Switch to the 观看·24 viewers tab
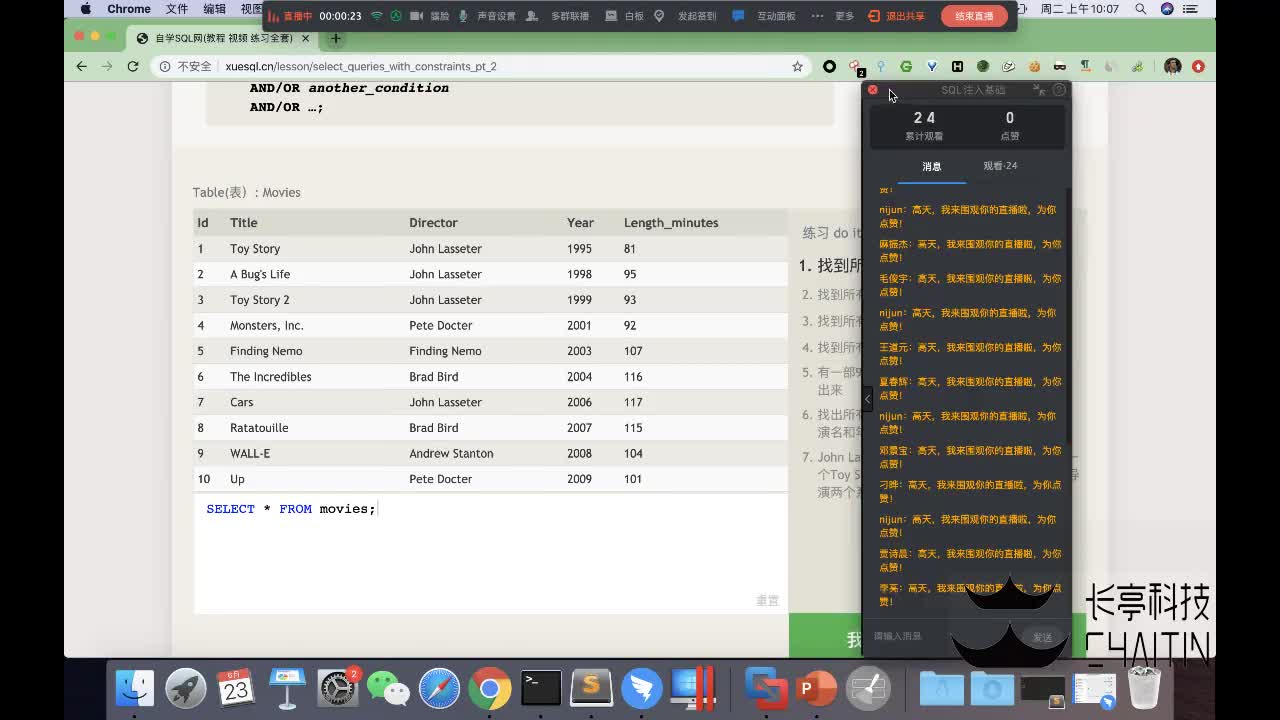 pos(1000,166)
